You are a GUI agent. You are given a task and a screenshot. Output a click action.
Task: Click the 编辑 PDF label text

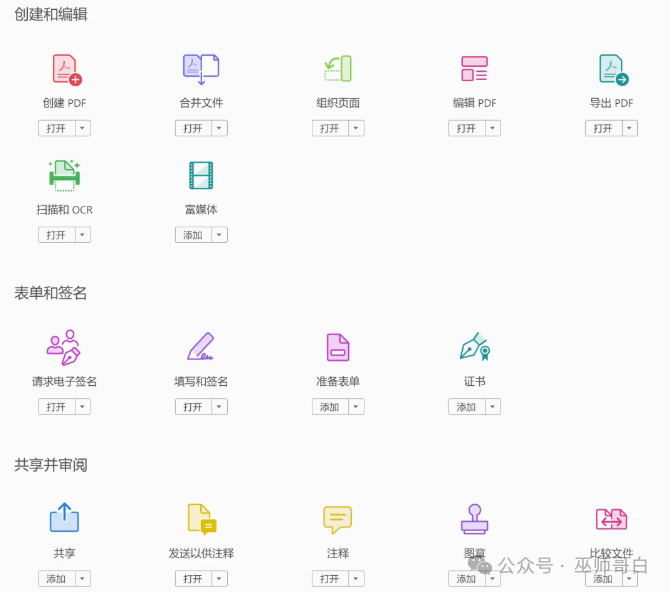tap(475, 103)
